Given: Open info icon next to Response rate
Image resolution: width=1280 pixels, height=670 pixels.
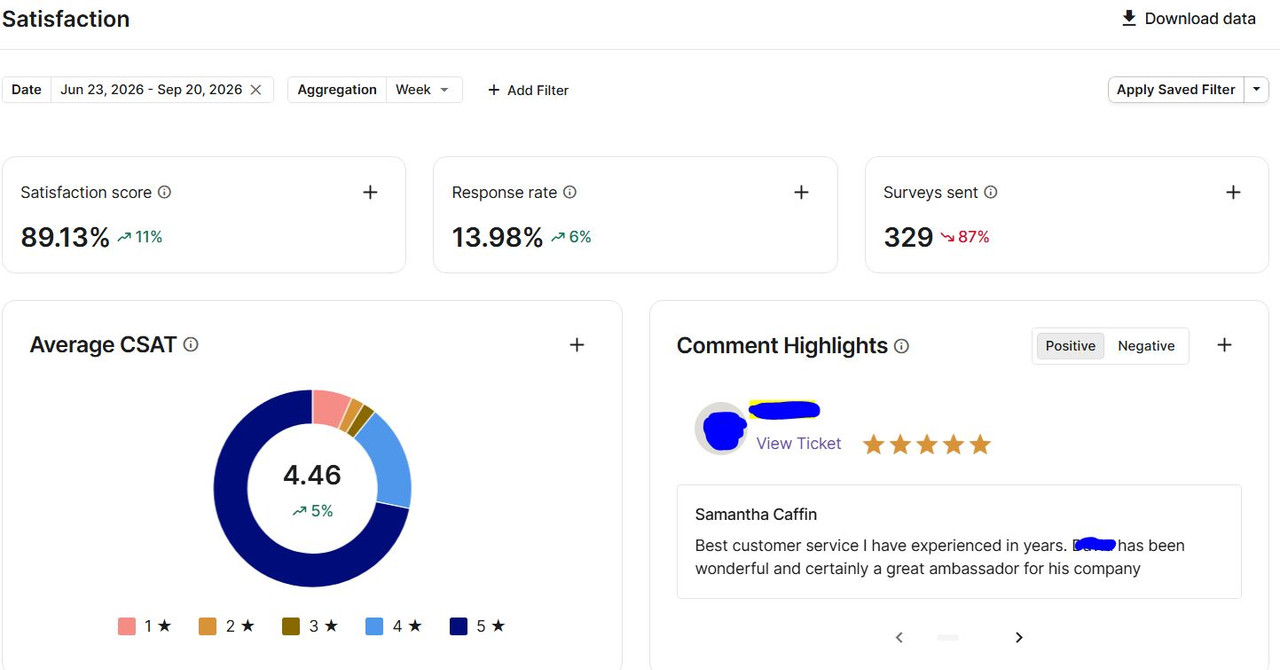Looking at the screenshot, I should [x=570, y=192].
